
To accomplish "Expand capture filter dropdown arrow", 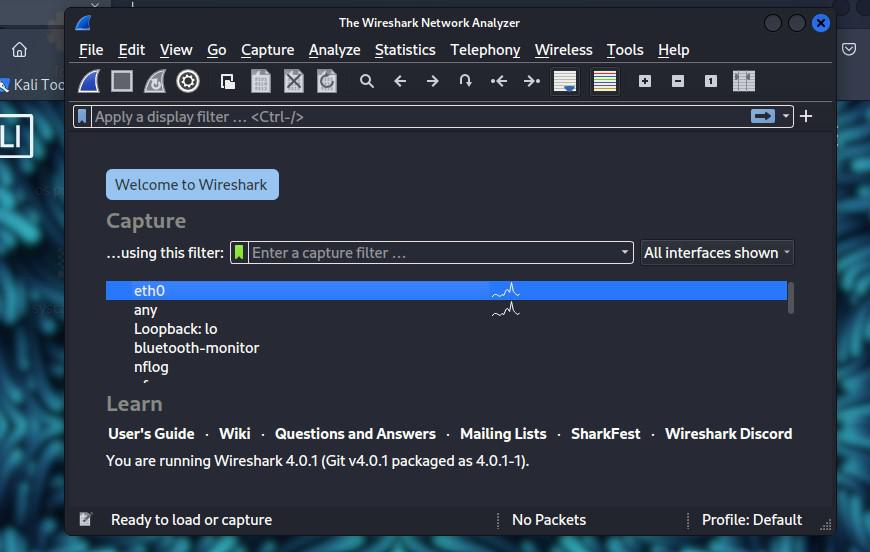I will 625,252.
